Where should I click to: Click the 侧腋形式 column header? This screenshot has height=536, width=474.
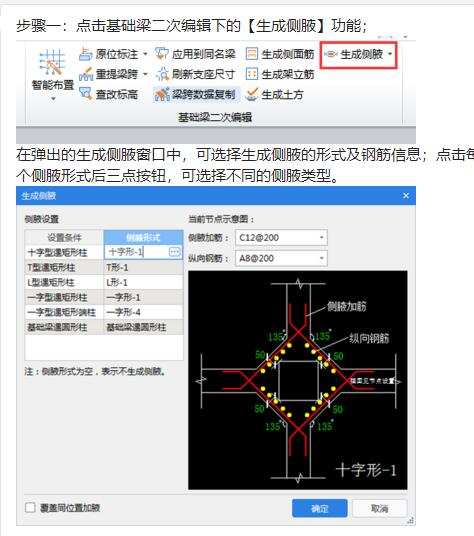(143, 237)
